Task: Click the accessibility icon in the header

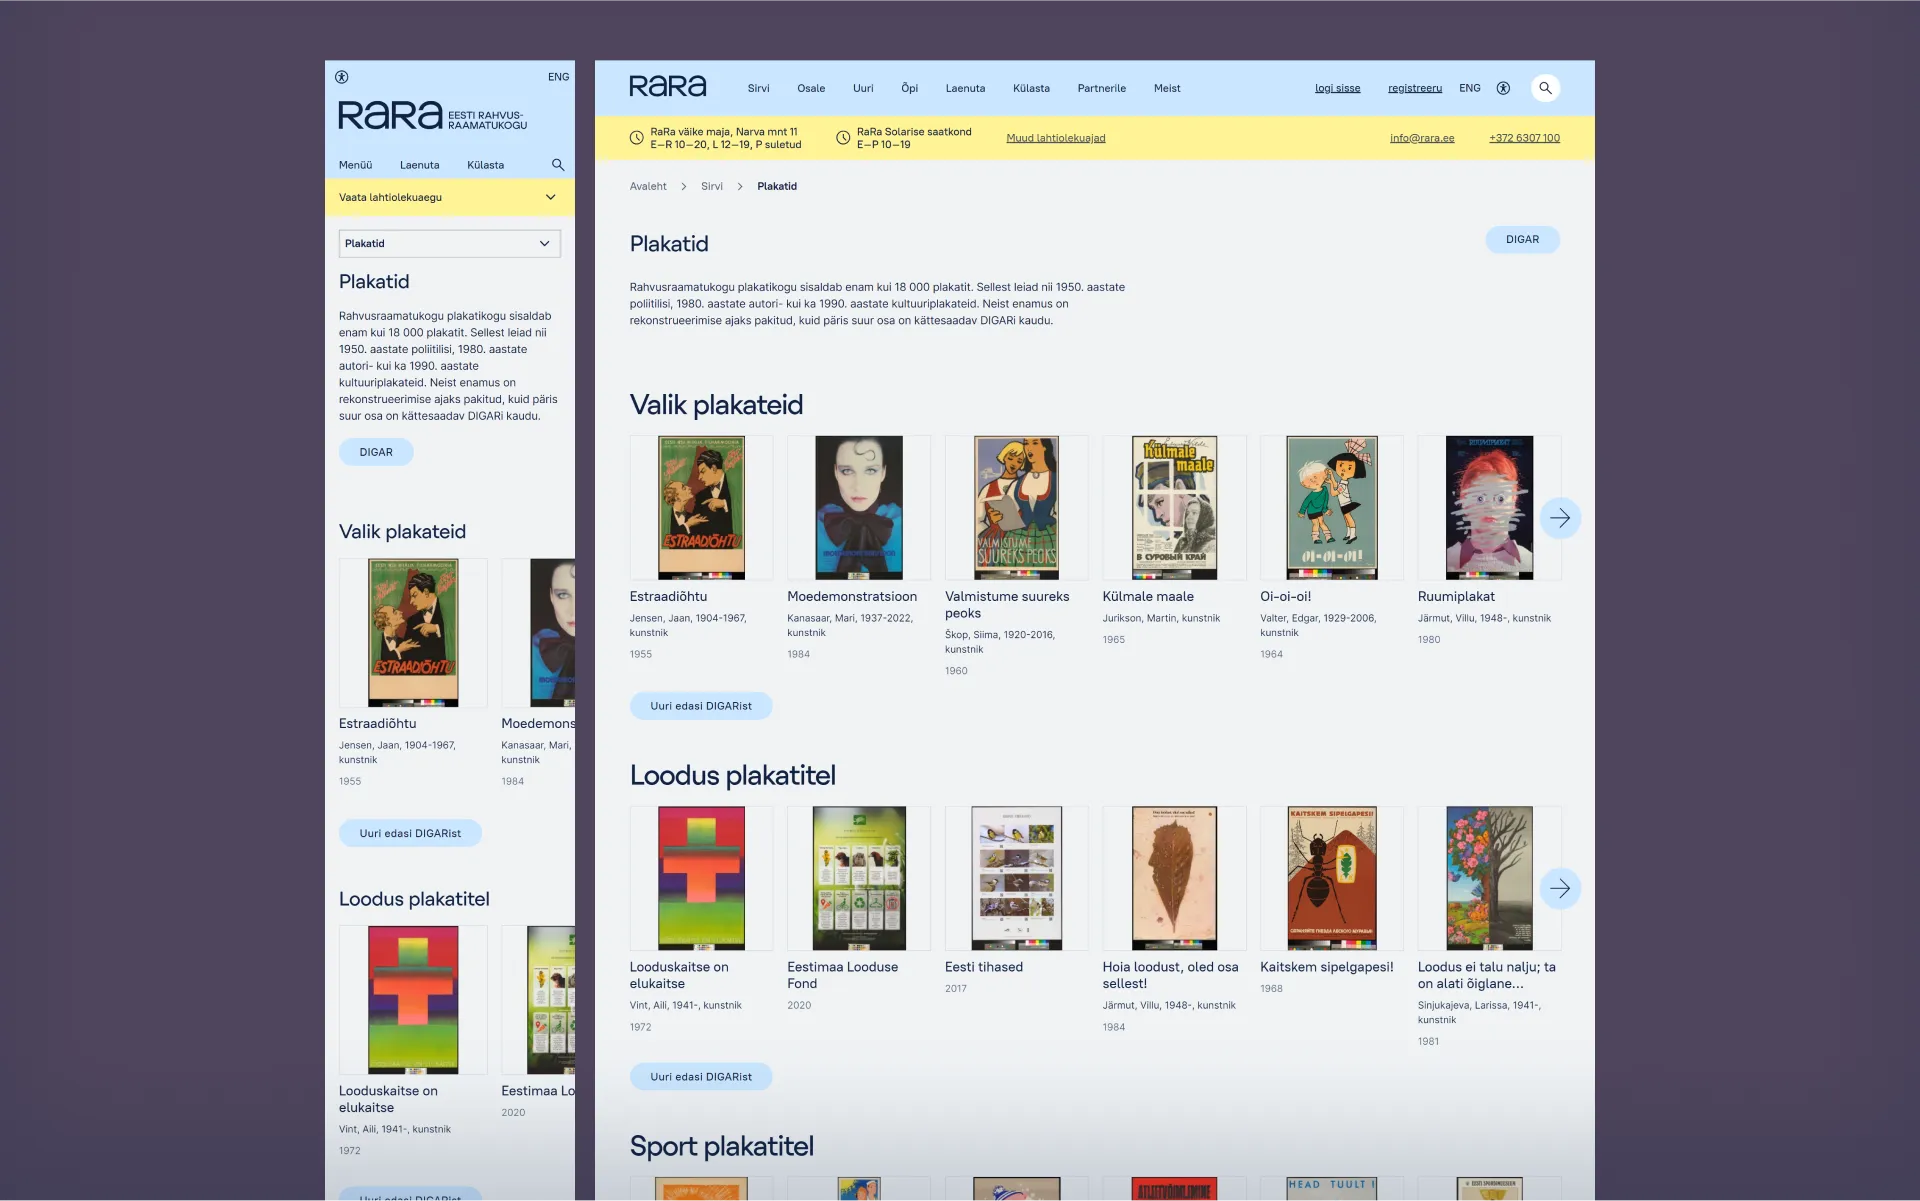Action: click(1503, 88)
